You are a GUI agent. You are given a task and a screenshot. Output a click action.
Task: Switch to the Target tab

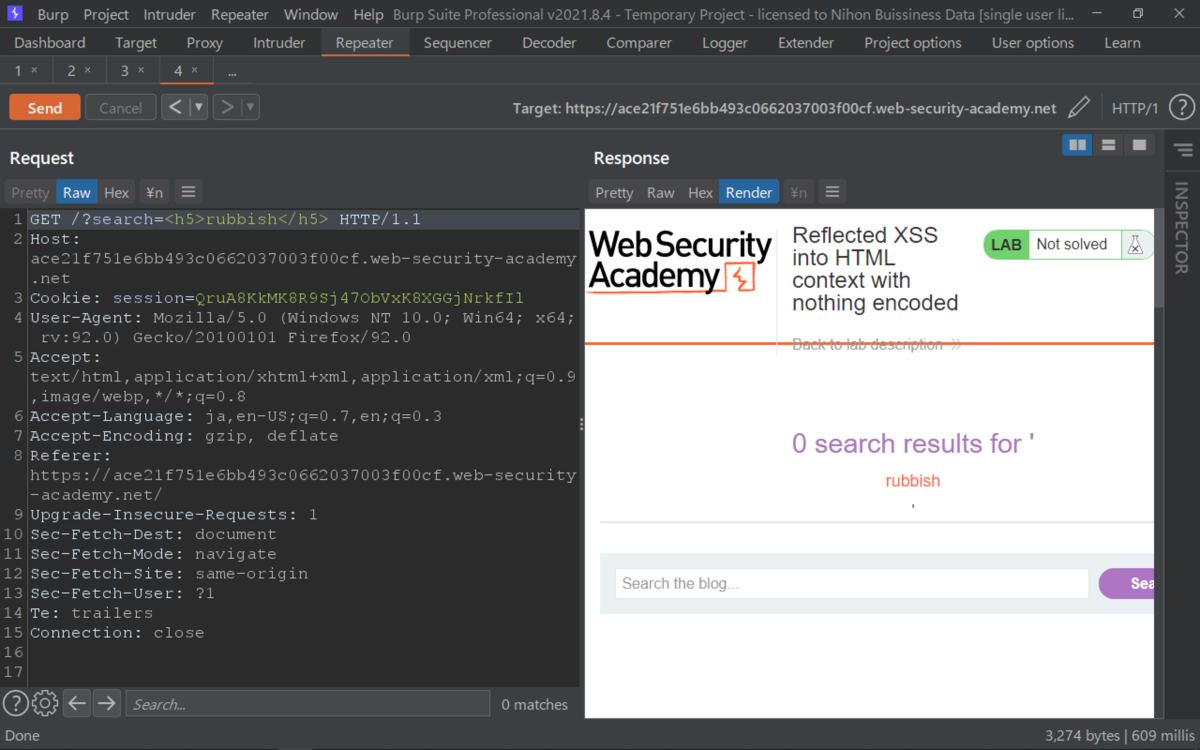click(x=136, y=43)
